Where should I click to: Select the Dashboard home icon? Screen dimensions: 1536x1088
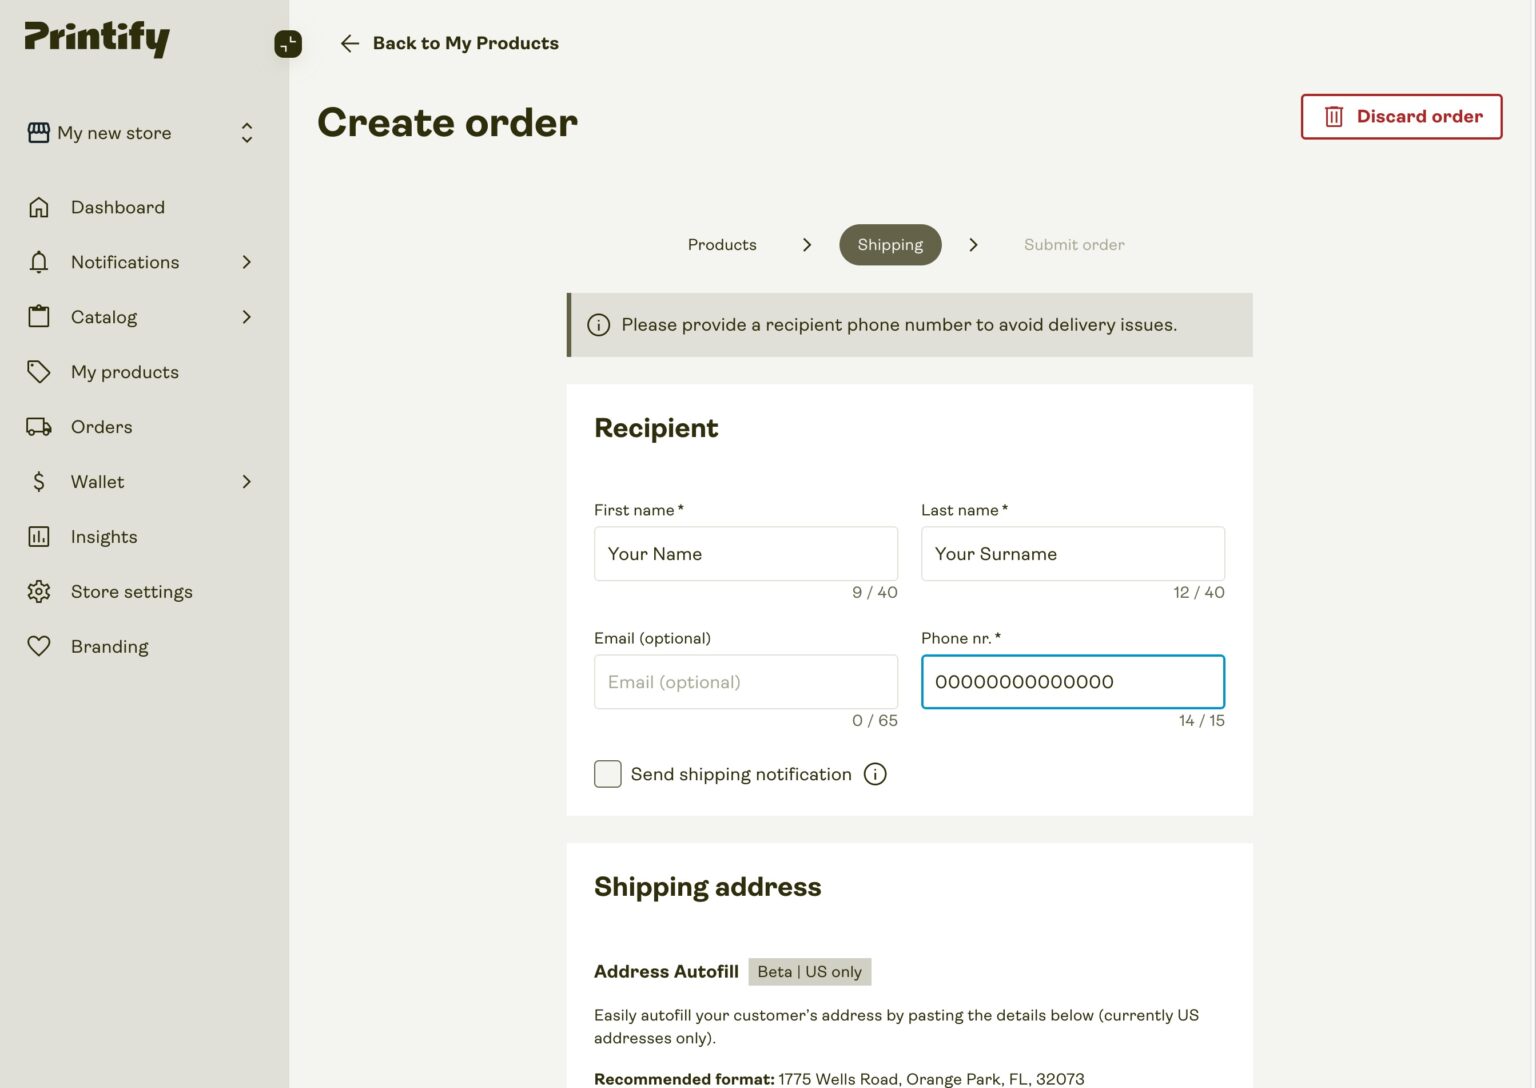pyautogui.click(x=39, y=207)
